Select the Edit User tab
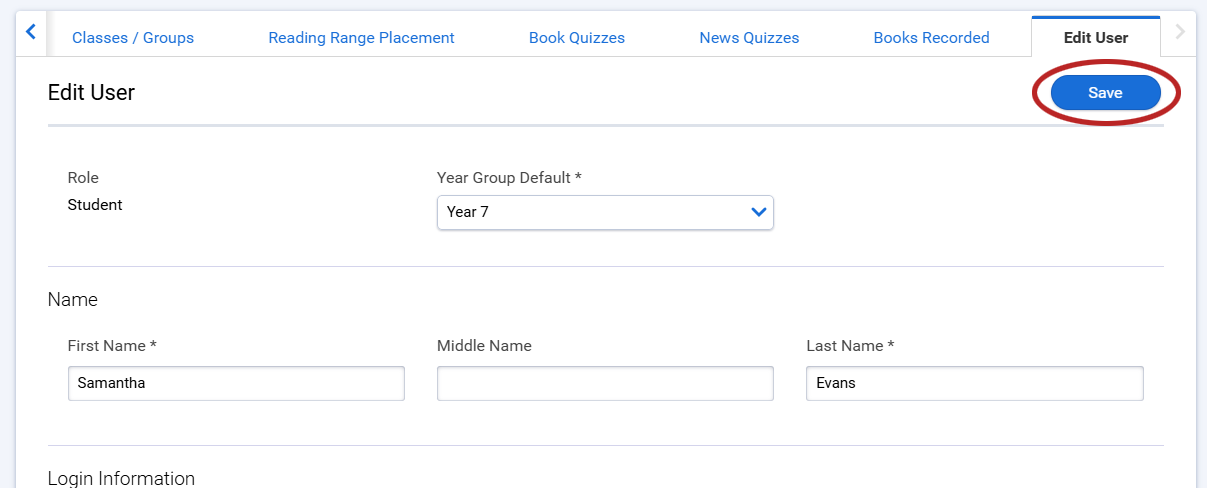The height and width of the screenshot is (488, 1207). 1096,38
